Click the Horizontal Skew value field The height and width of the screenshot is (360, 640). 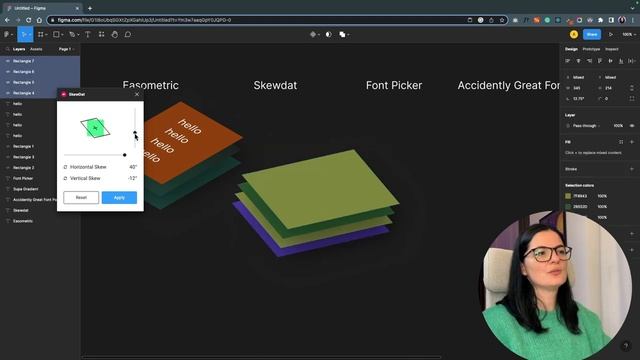click(133, 167)
